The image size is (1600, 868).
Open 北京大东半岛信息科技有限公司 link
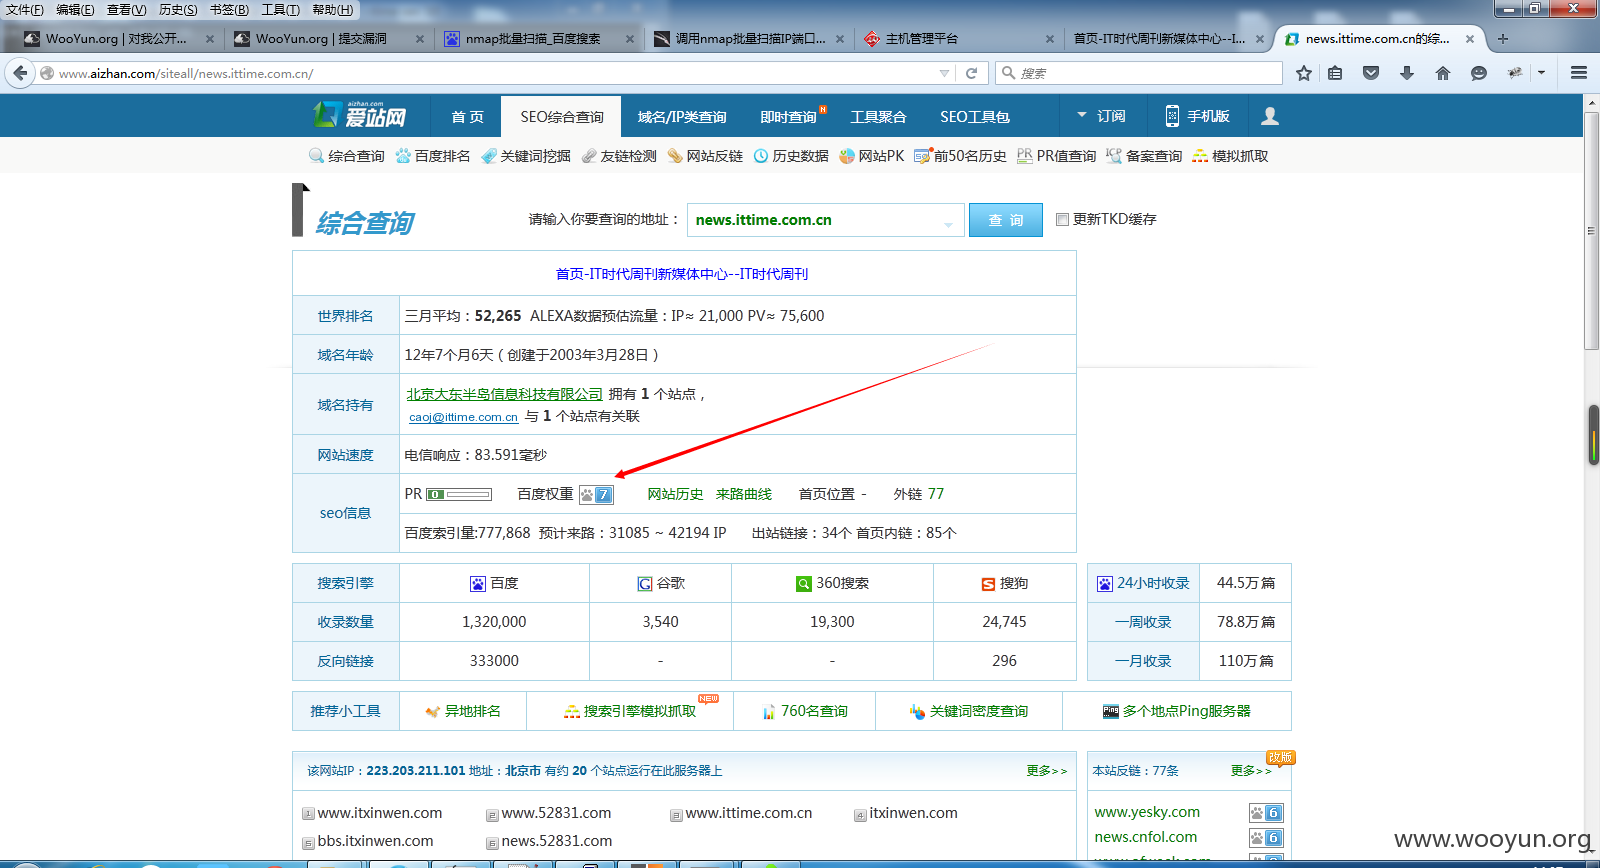[x=504, y=394]
